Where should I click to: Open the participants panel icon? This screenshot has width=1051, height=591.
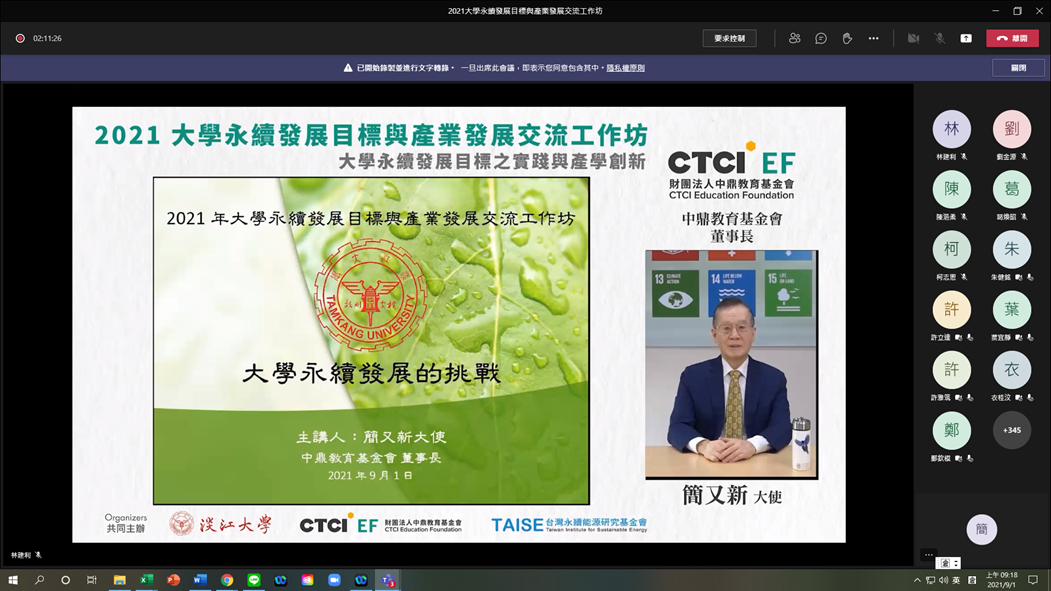[x=794, y=38]
